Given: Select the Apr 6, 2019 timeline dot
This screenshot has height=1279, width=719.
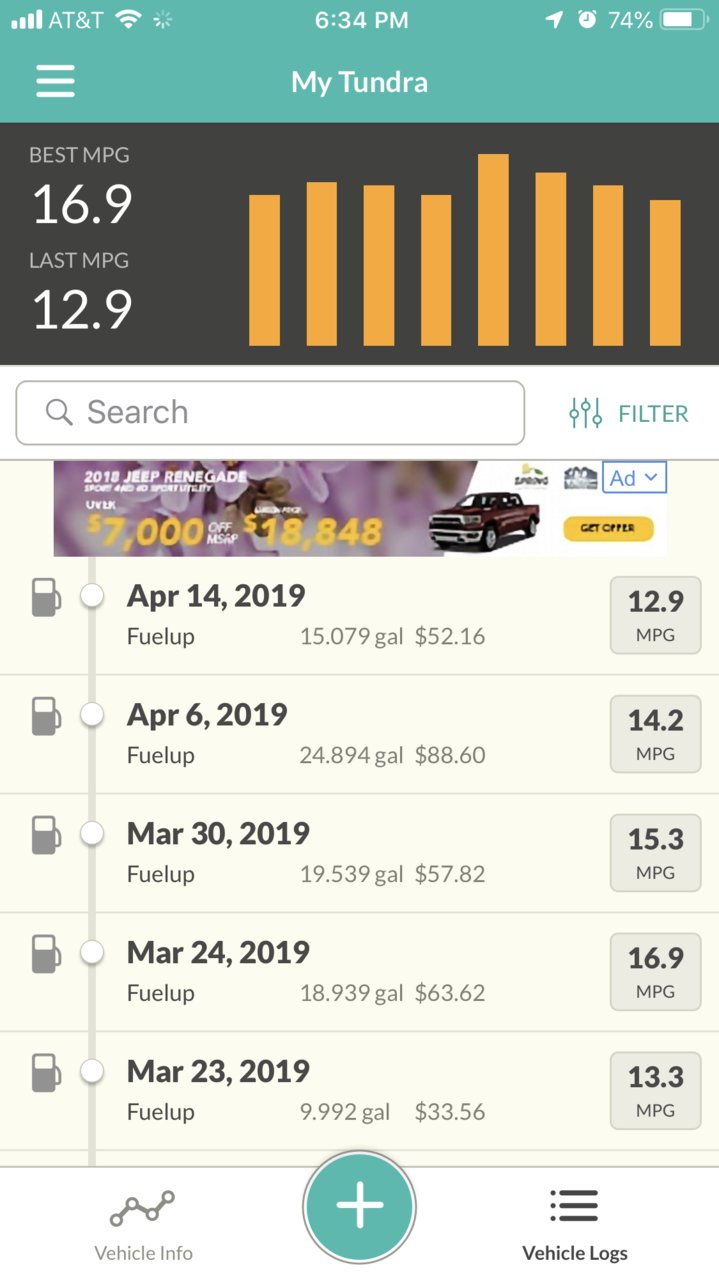Looking at the screenshot, I should [92, 715].
